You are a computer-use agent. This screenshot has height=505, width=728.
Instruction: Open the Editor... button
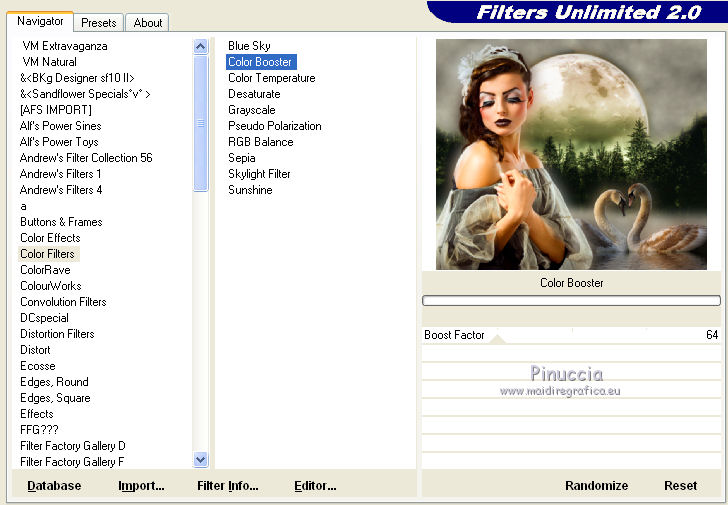coord(315,486)
